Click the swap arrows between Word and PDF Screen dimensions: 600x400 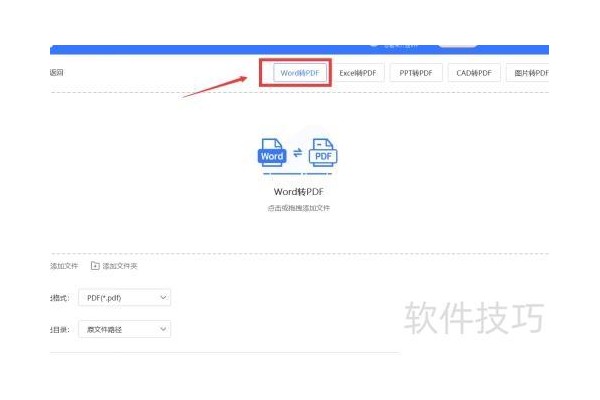(x=297, y=153)
